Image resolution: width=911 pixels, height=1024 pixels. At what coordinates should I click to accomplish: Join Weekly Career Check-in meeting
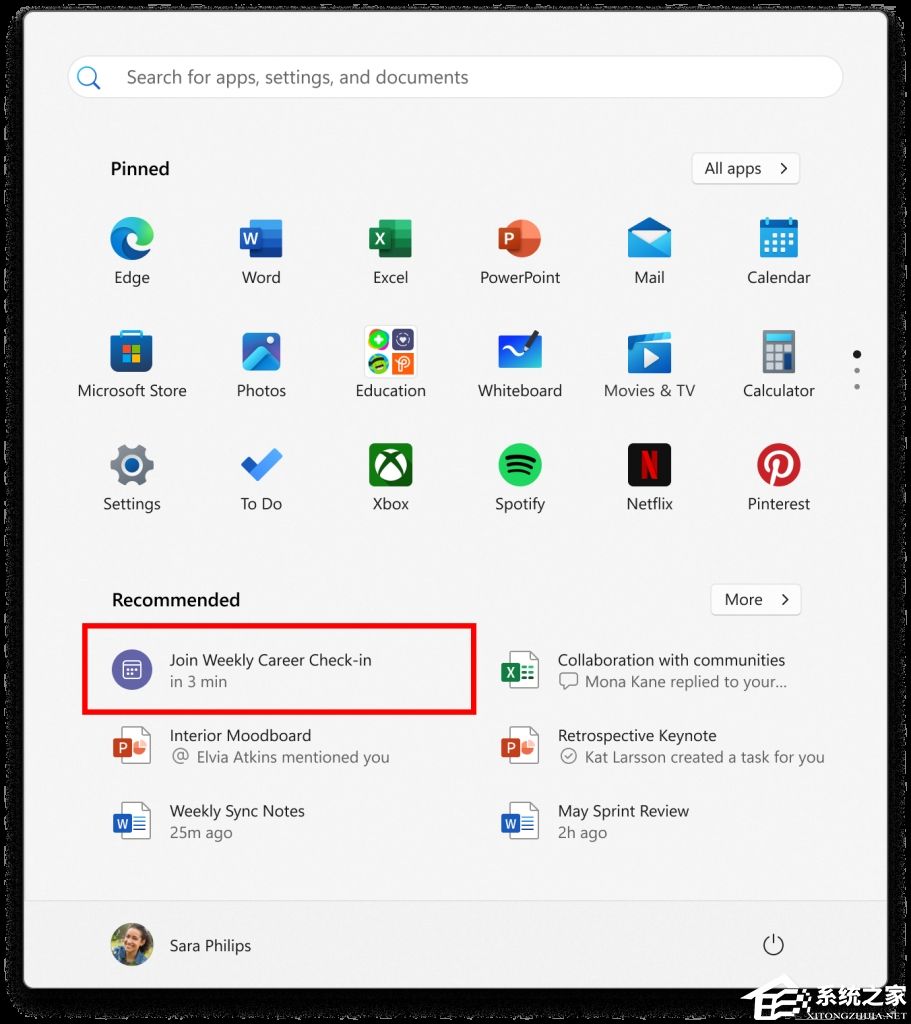click(278, 670)
